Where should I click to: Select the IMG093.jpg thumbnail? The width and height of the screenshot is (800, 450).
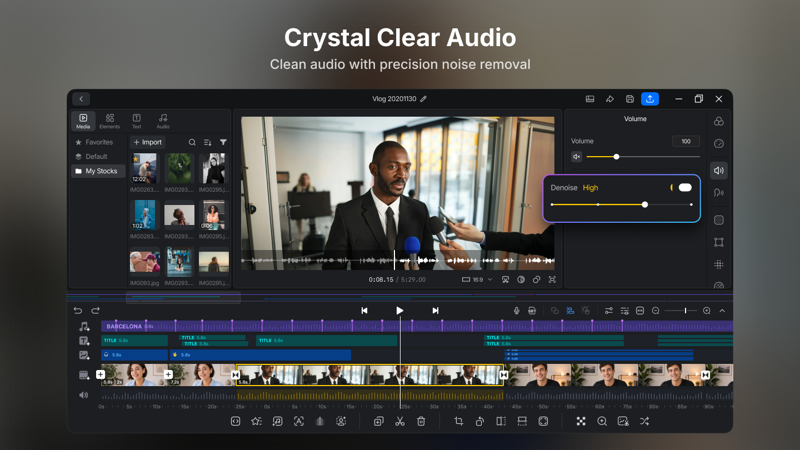coord(145,262)
